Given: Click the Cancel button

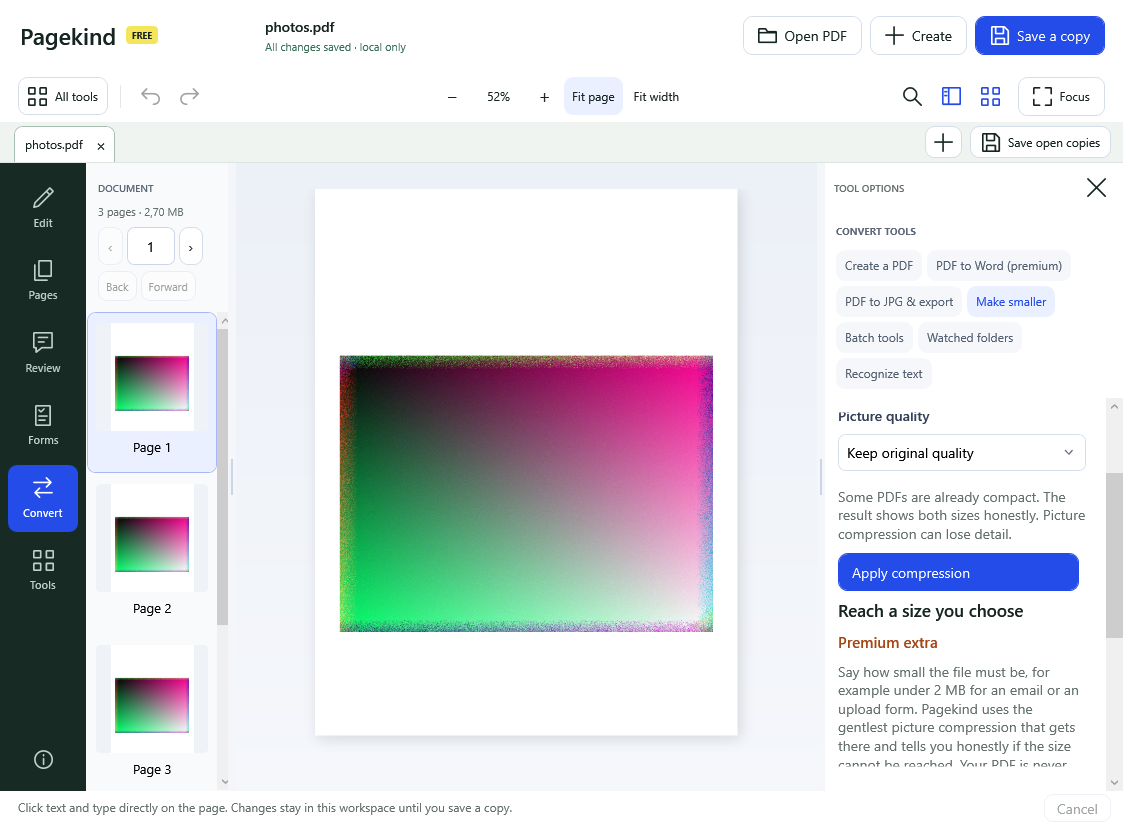Looking at the screenshot, I should [x=1076, y=809].
